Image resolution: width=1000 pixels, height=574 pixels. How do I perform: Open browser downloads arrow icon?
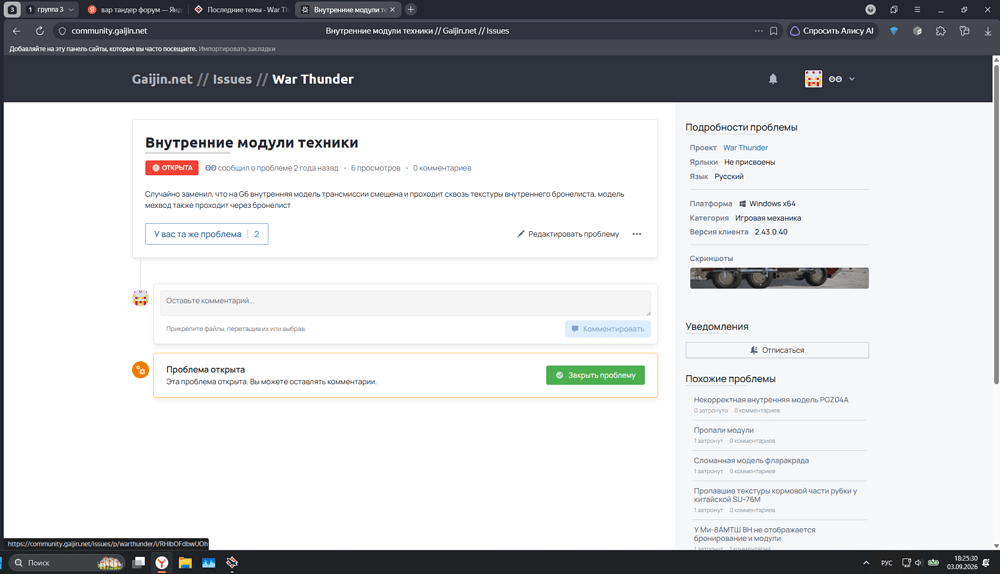point(987,31)
